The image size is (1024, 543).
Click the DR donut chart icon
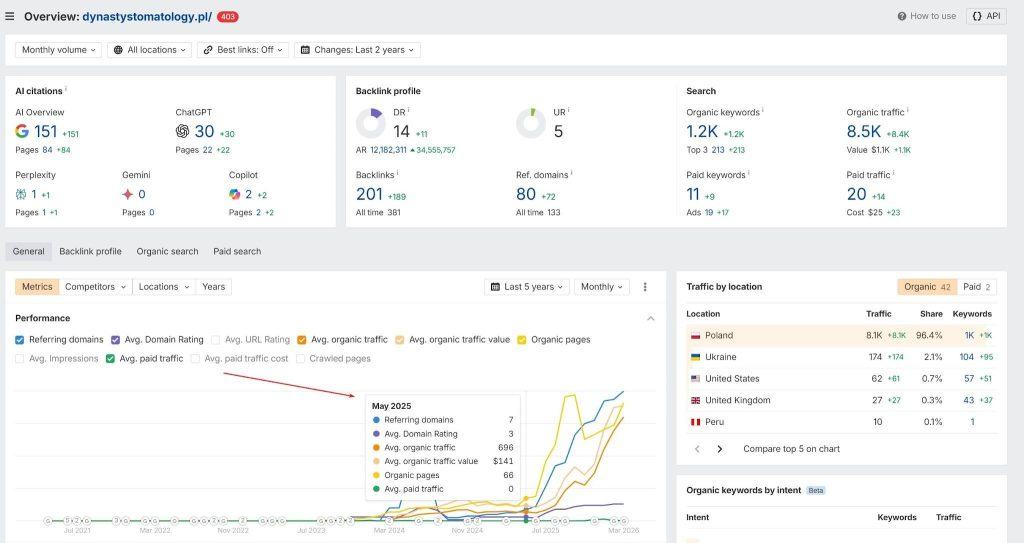[371, 123]
